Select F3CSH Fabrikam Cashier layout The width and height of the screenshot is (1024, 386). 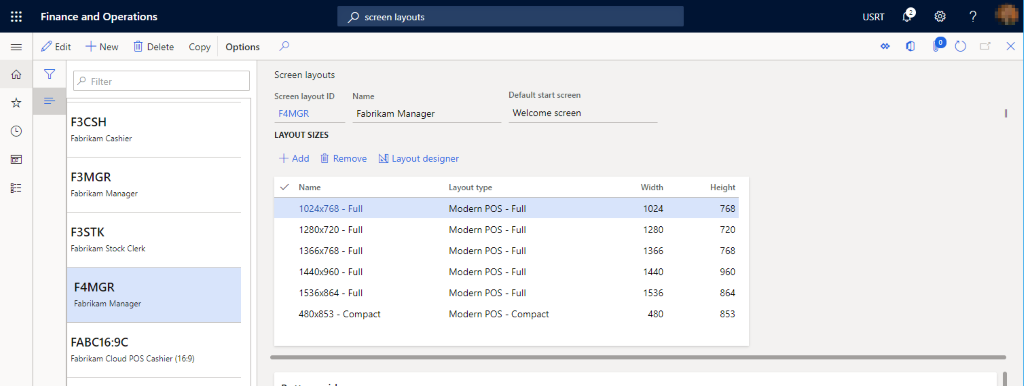[x=153, y=129]
